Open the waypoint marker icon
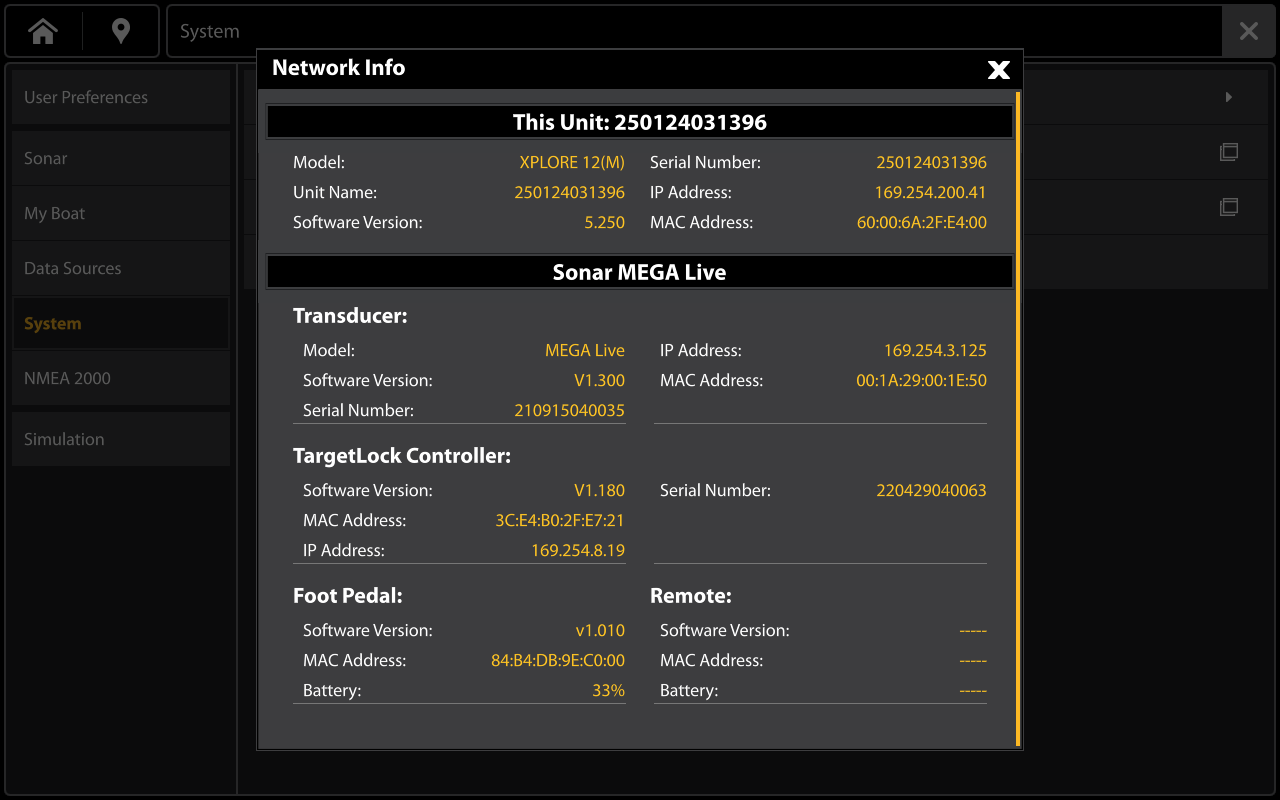This screenshot has height=800, width=1280. click(121, 31)
